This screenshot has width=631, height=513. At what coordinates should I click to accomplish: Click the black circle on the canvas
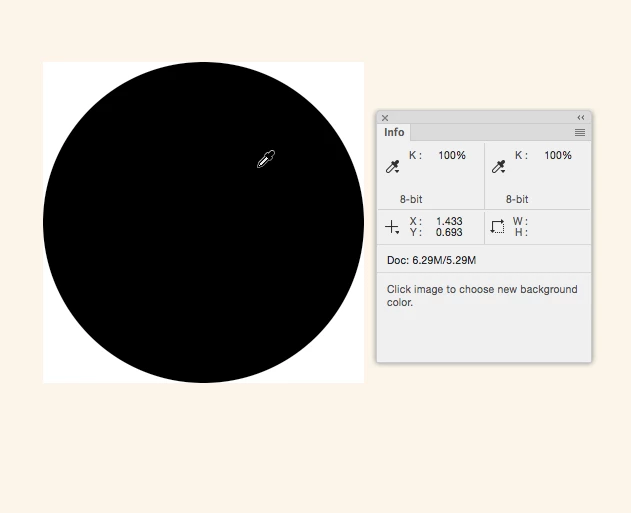coord(203,222)
